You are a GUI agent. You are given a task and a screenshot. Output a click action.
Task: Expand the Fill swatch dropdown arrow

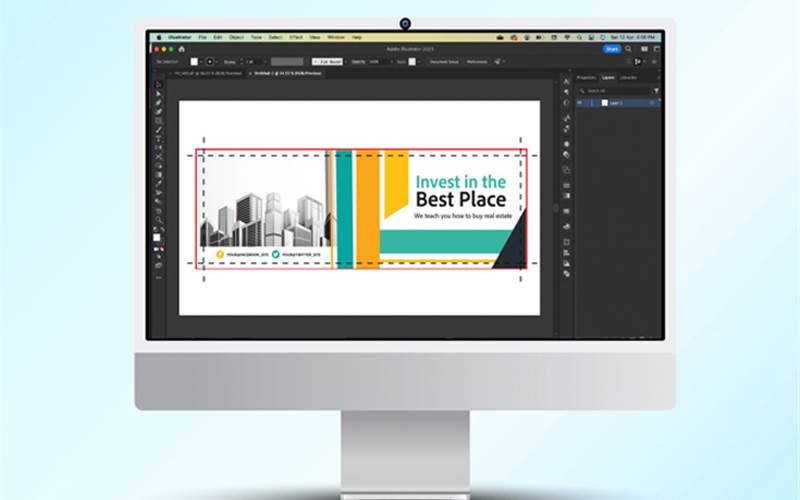click(x=201, y=62)
